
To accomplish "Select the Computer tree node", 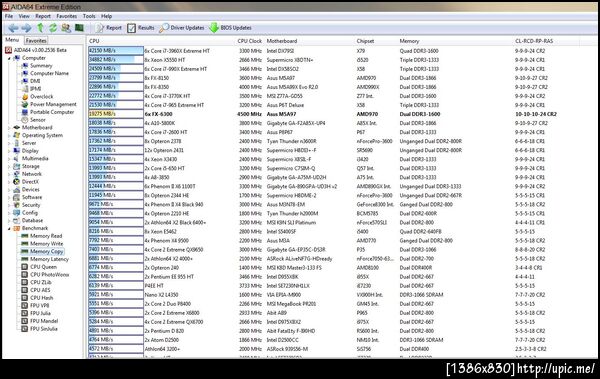I will [x=29, y=58].
